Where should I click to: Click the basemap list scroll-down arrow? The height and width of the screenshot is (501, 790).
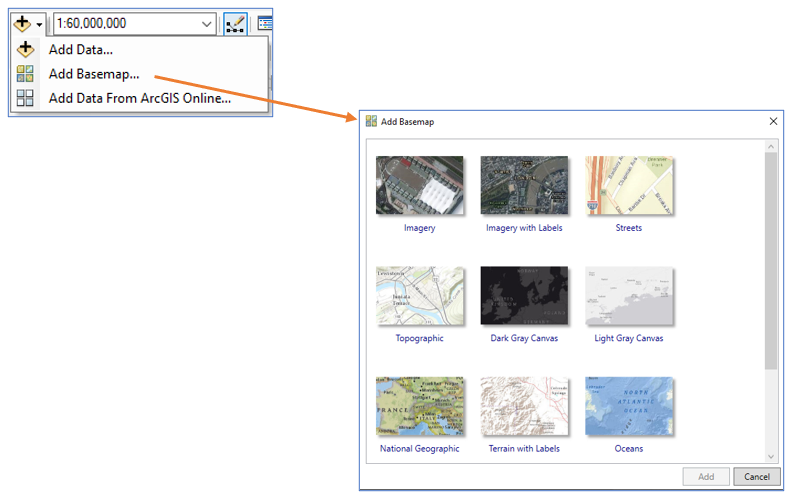pos(770,457)
